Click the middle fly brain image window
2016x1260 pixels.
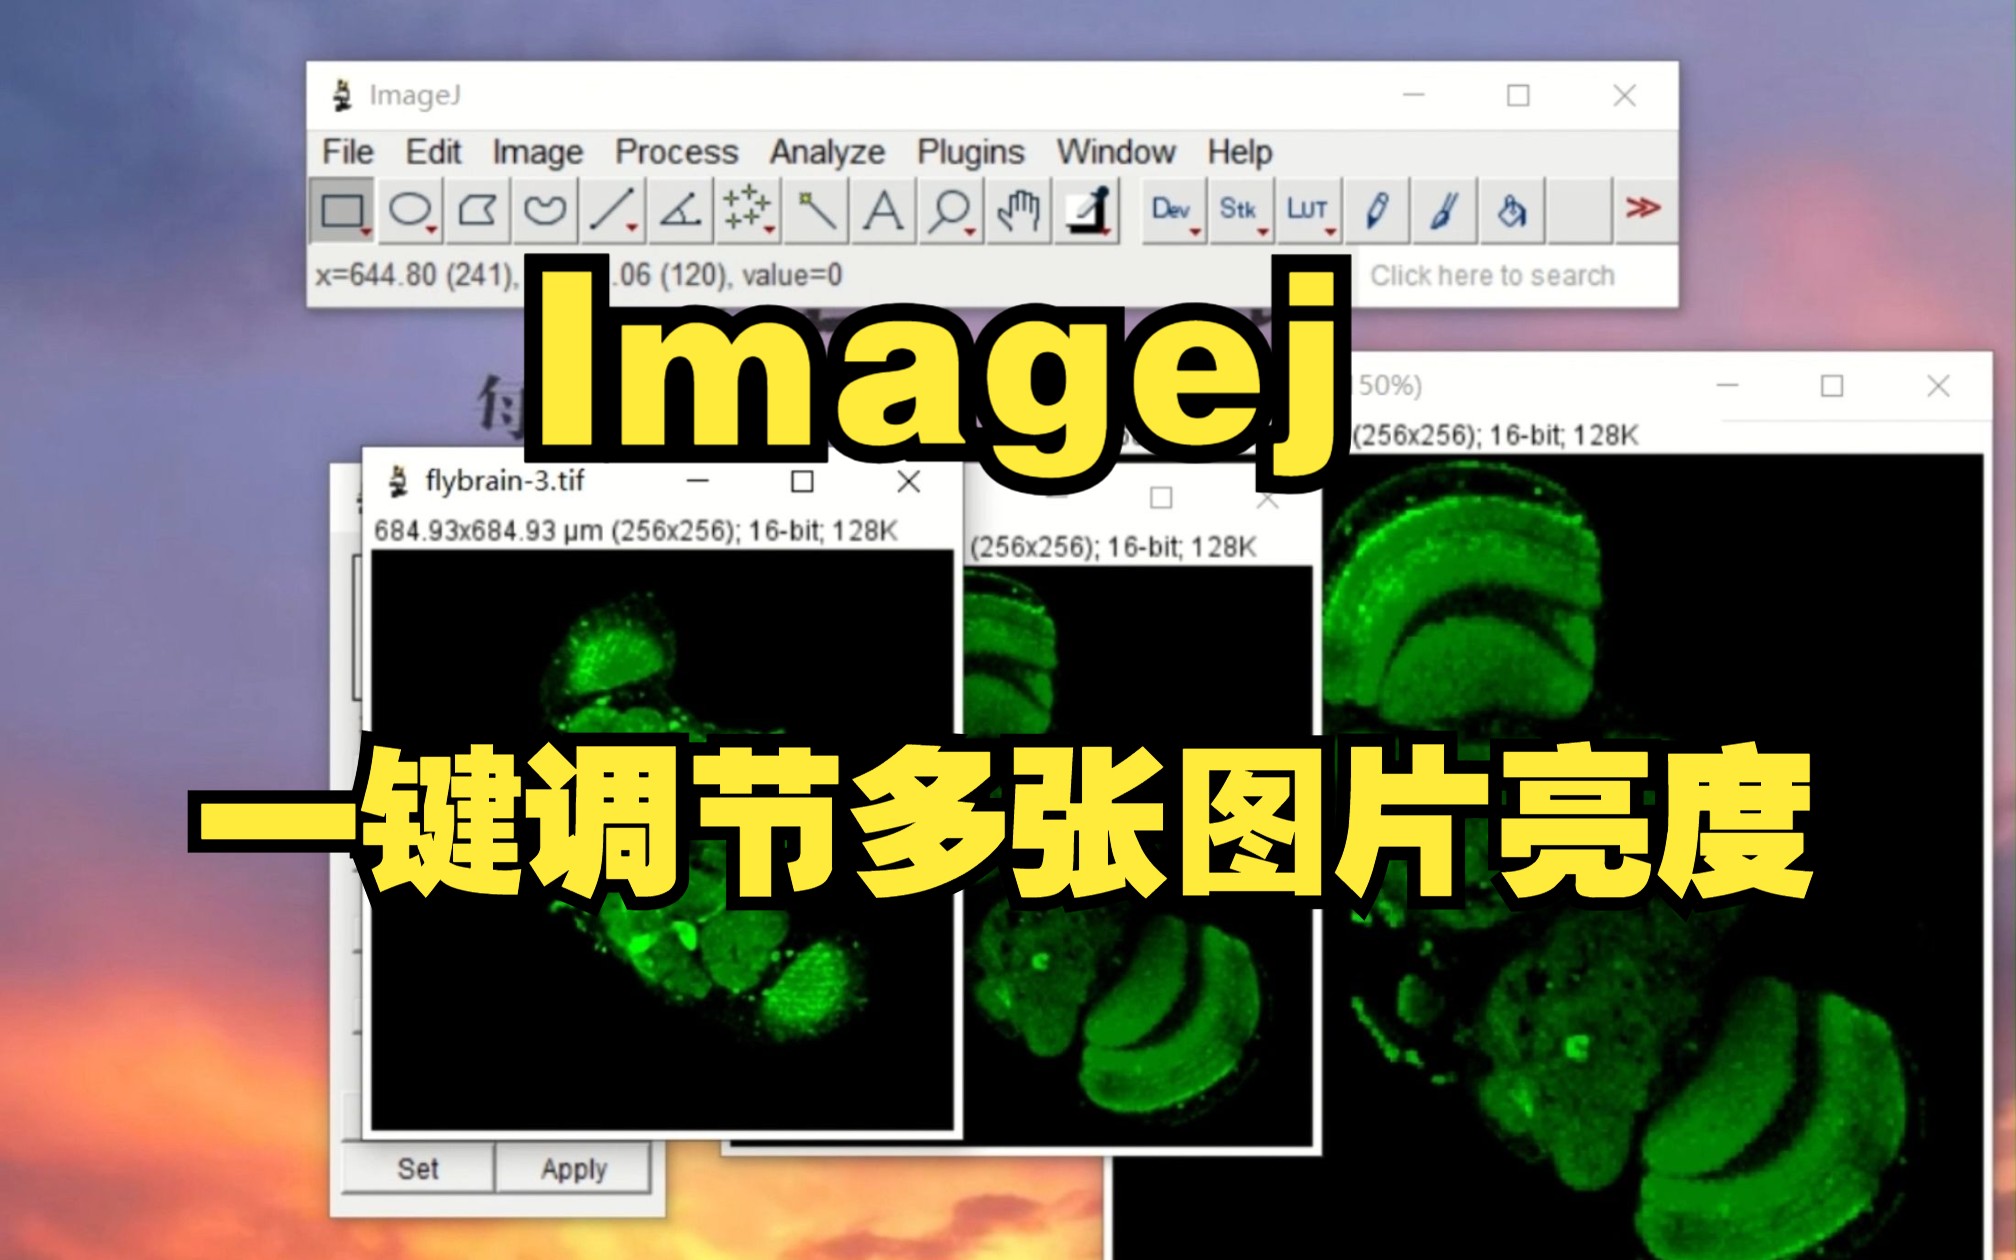pos(1138,855)
